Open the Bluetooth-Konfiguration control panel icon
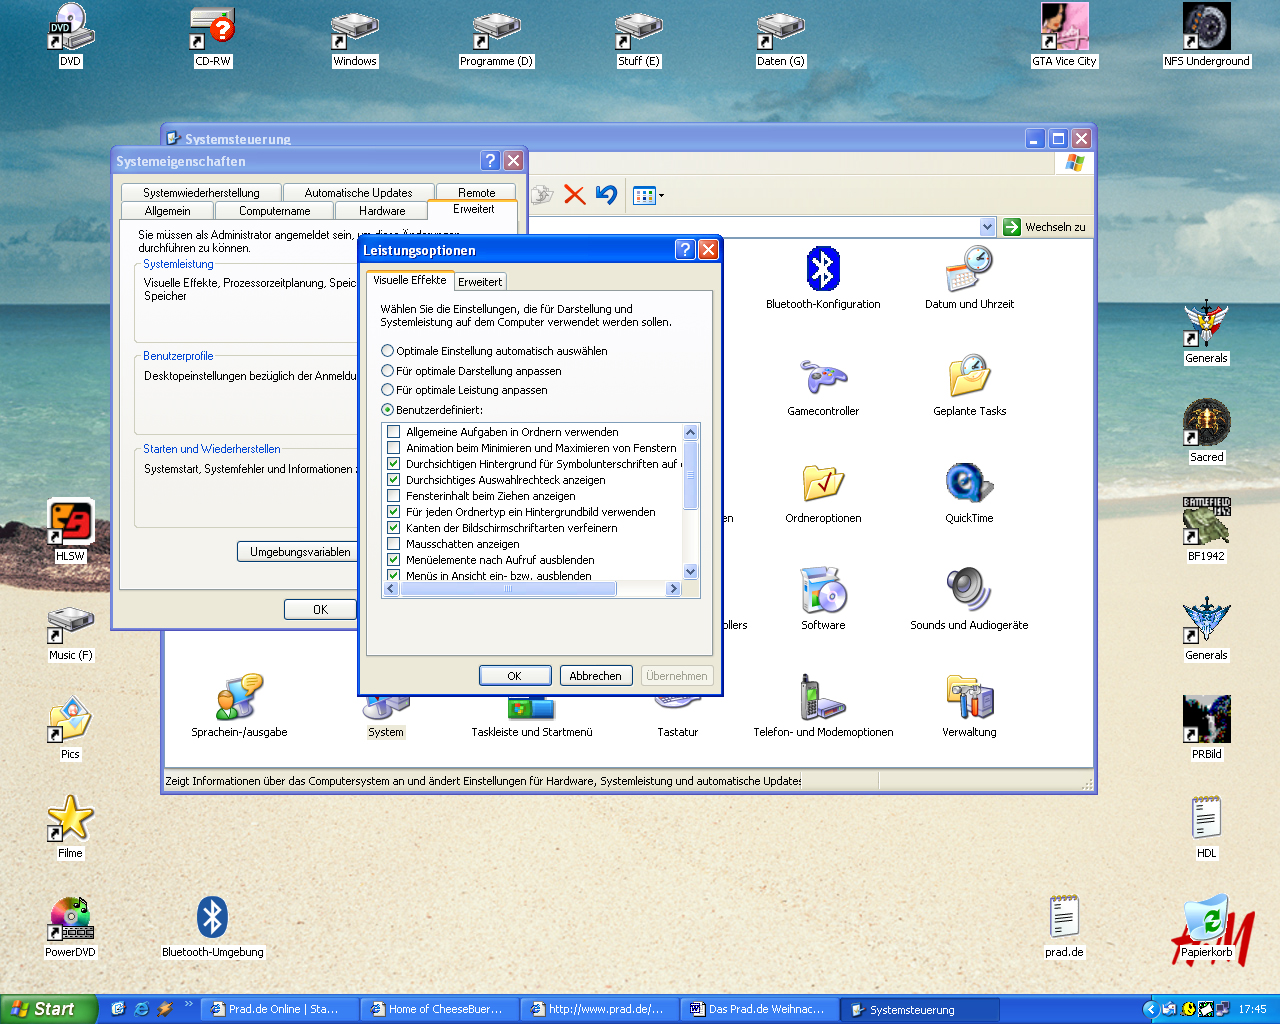 822,270
